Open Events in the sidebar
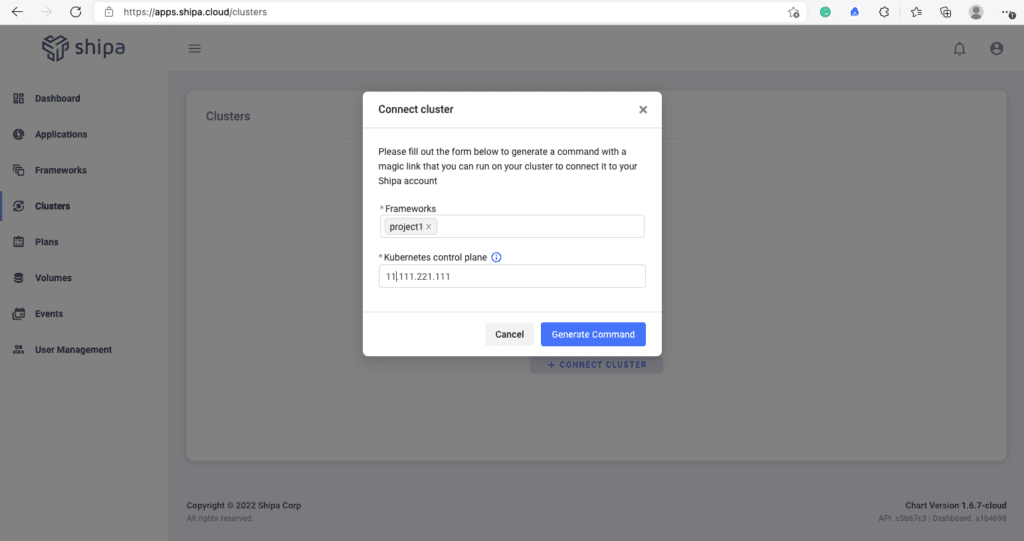 [x=48, y=314]
